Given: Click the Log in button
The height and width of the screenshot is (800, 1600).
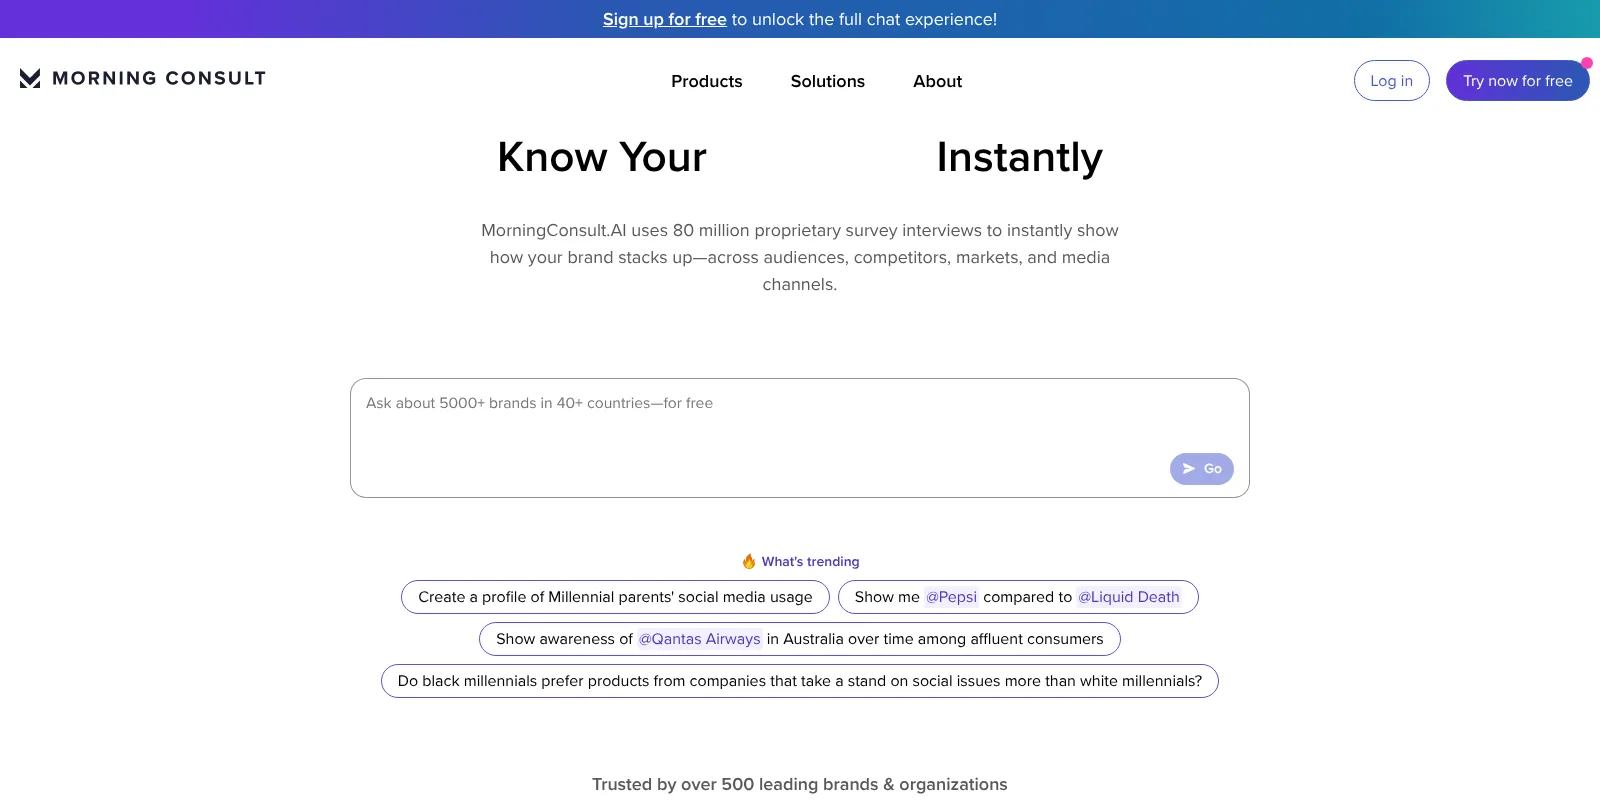Looking at the screenshot, I should click(1392, 81).
